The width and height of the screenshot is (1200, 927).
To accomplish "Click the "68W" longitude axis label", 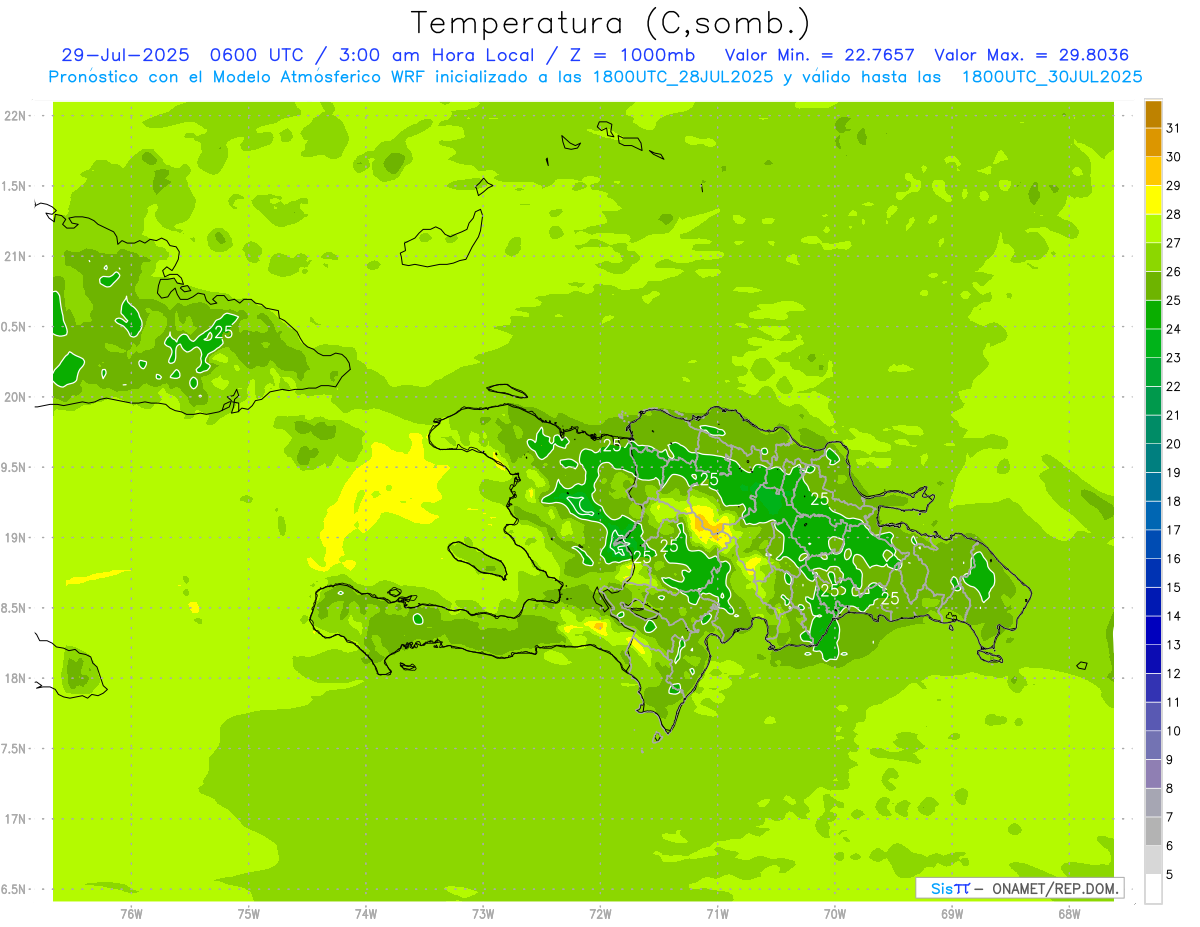I will (x=1069, y=913).
